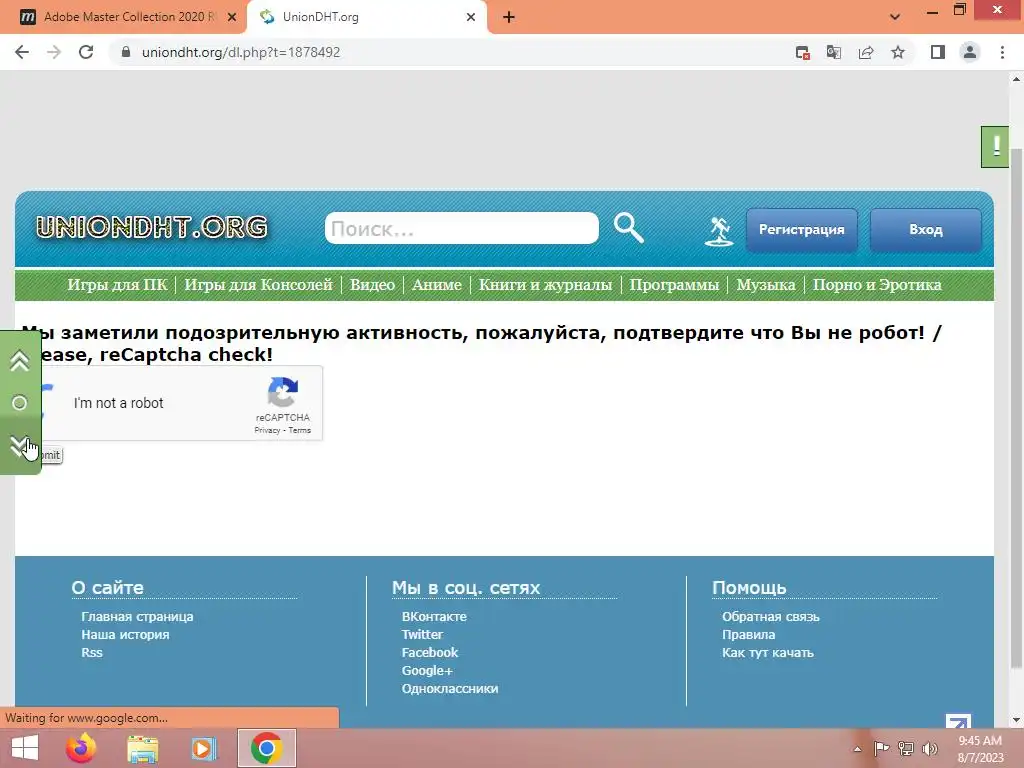Click the running figure icon in header
The height and width of the screenshot is (768, 1024).
(x=718, y=231)
